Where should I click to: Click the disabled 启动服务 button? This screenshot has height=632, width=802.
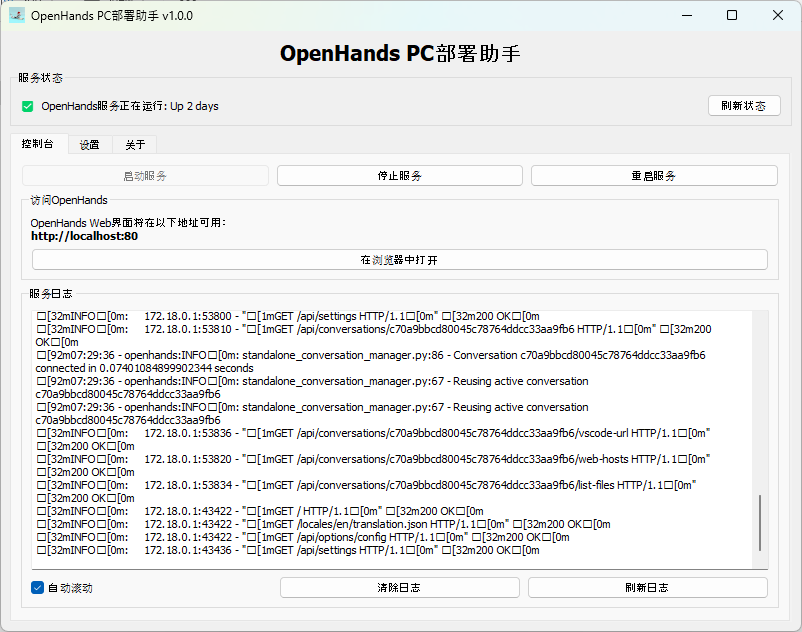pyautogui.click(x=145, y=176)
